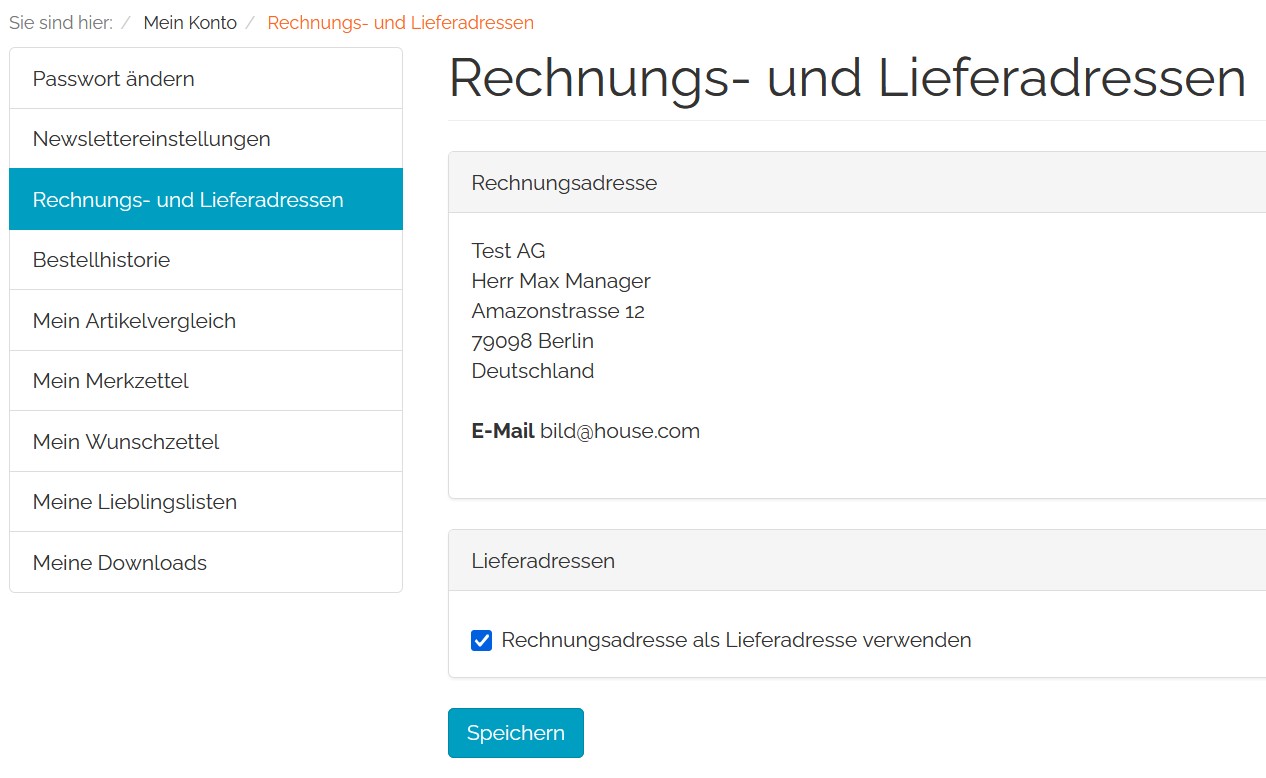
Task: Uncheck the Rechnungsadresse als Lieferadresse checkbox
Action: pos(482,640)
